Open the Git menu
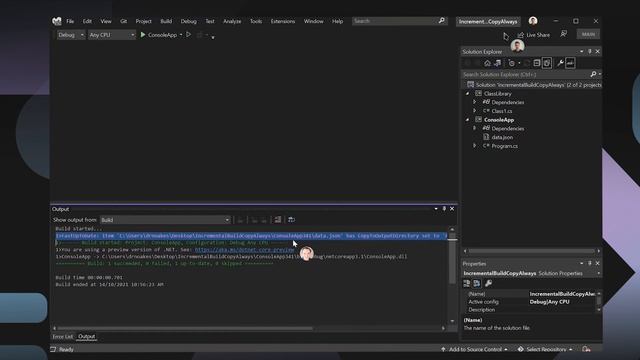The height and width of the screenshot is (360, 640). [124, 21]
